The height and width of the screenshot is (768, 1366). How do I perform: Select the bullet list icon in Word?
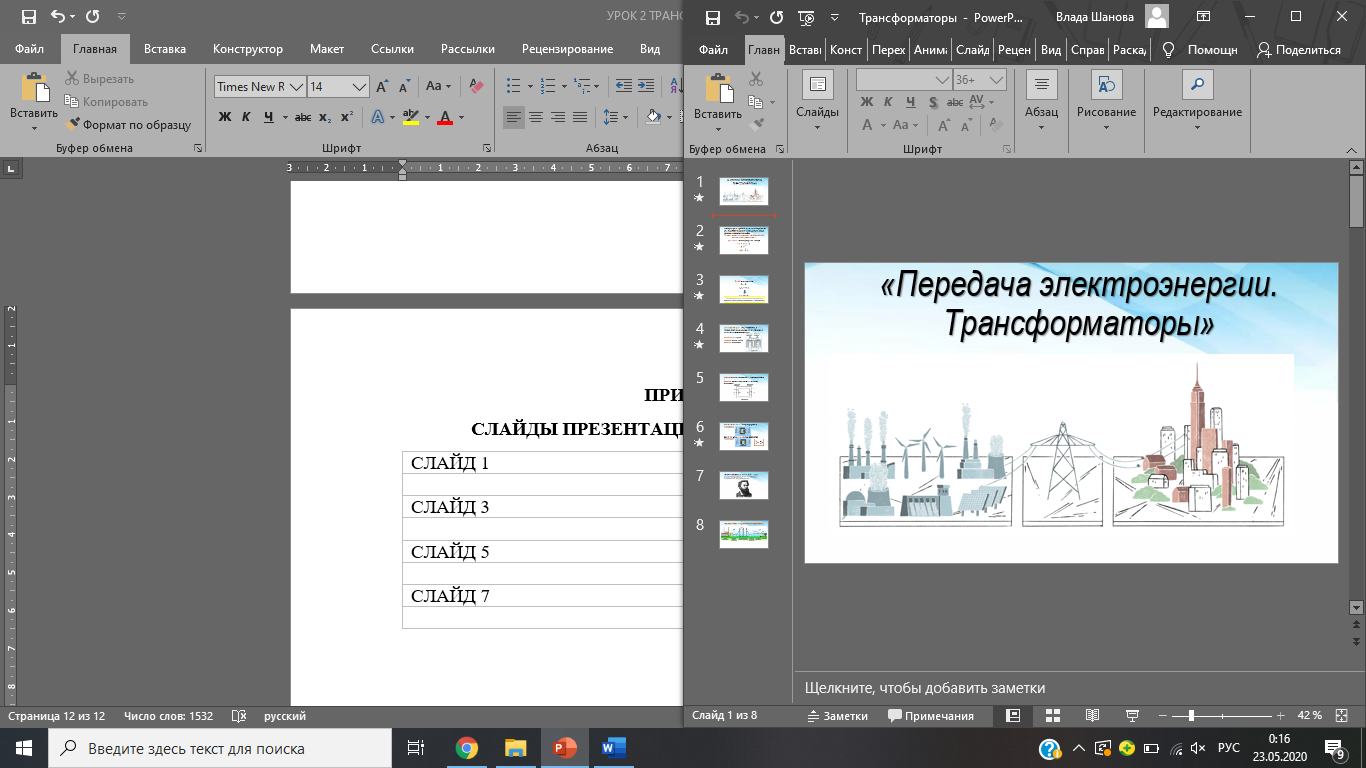(x=513, y=86)
